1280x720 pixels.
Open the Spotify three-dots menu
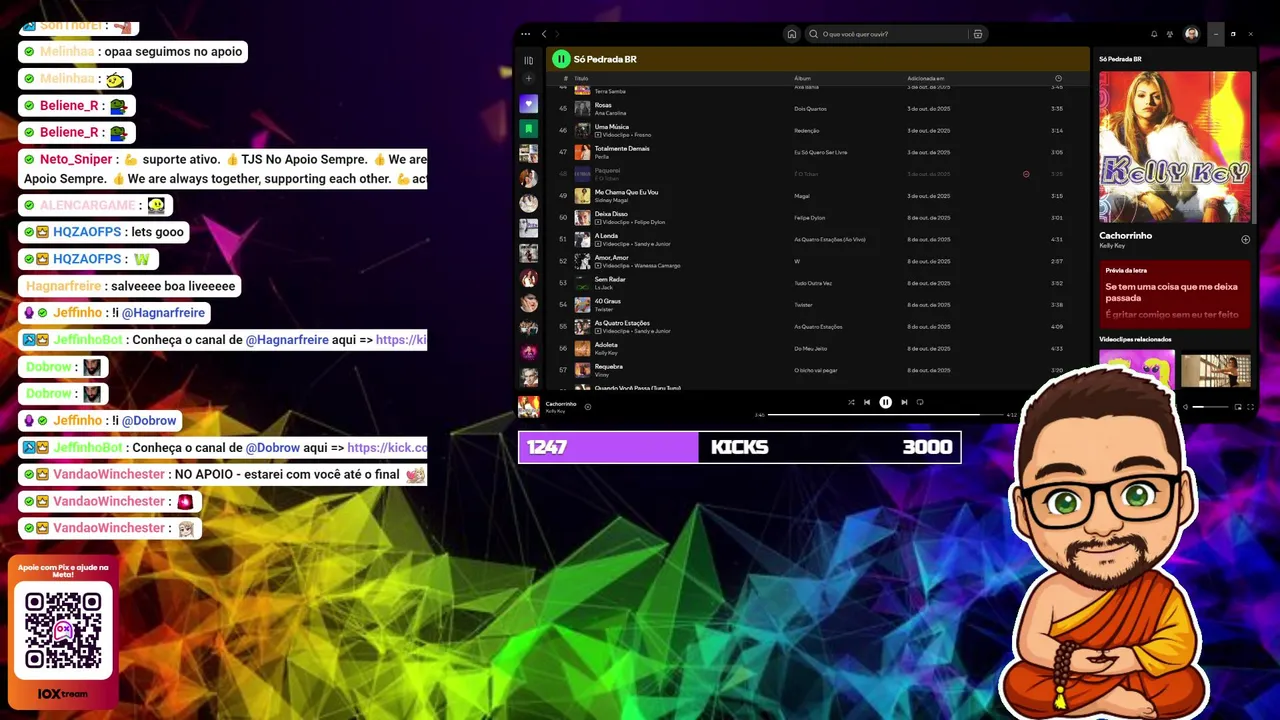pos(526,34)
